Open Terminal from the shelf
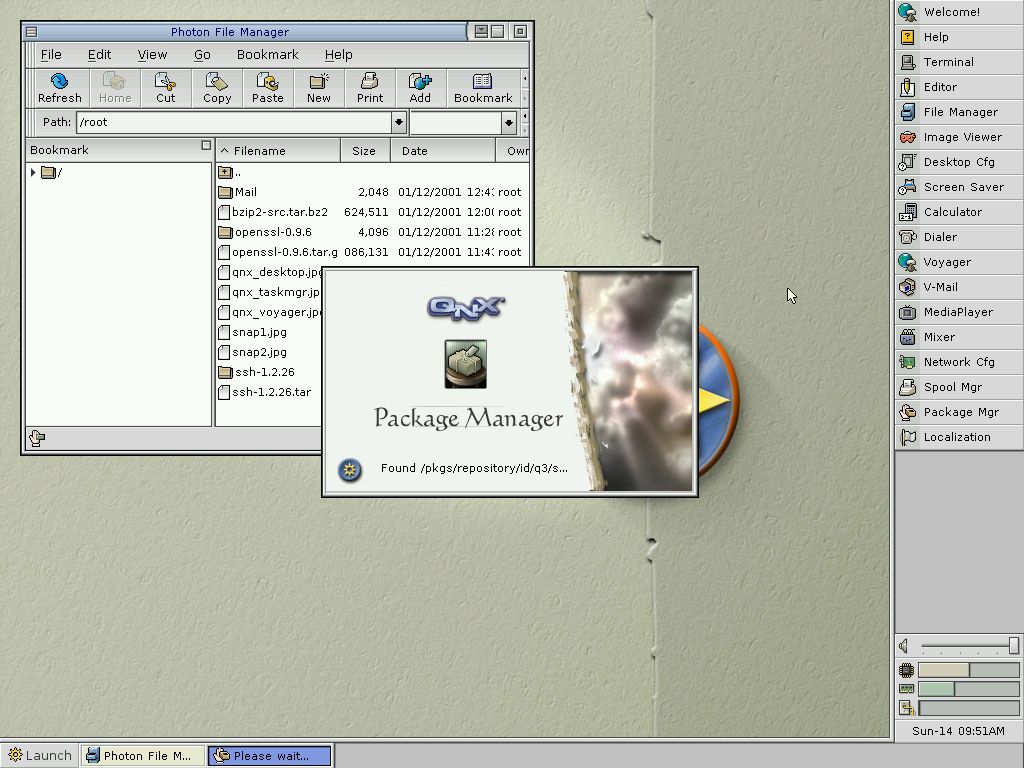 (x=948, y=62)
